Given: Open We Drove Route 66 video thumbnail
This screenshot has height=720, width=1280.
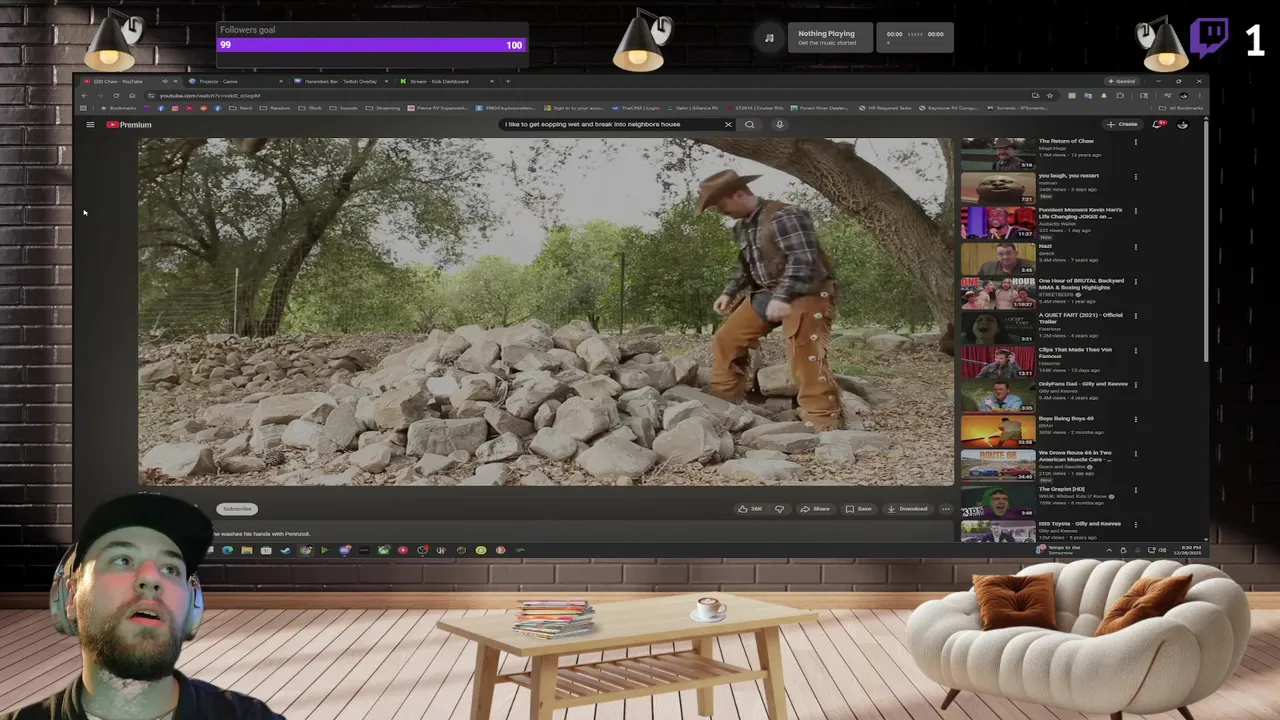Looking at the screenshot, I should [998, 465].
